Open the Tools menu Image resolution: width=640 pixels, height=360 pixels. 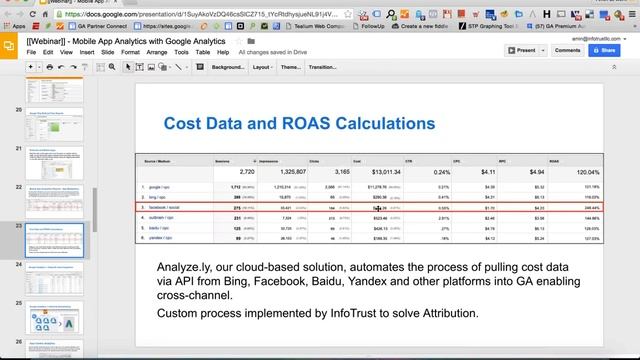coord(181,52)
